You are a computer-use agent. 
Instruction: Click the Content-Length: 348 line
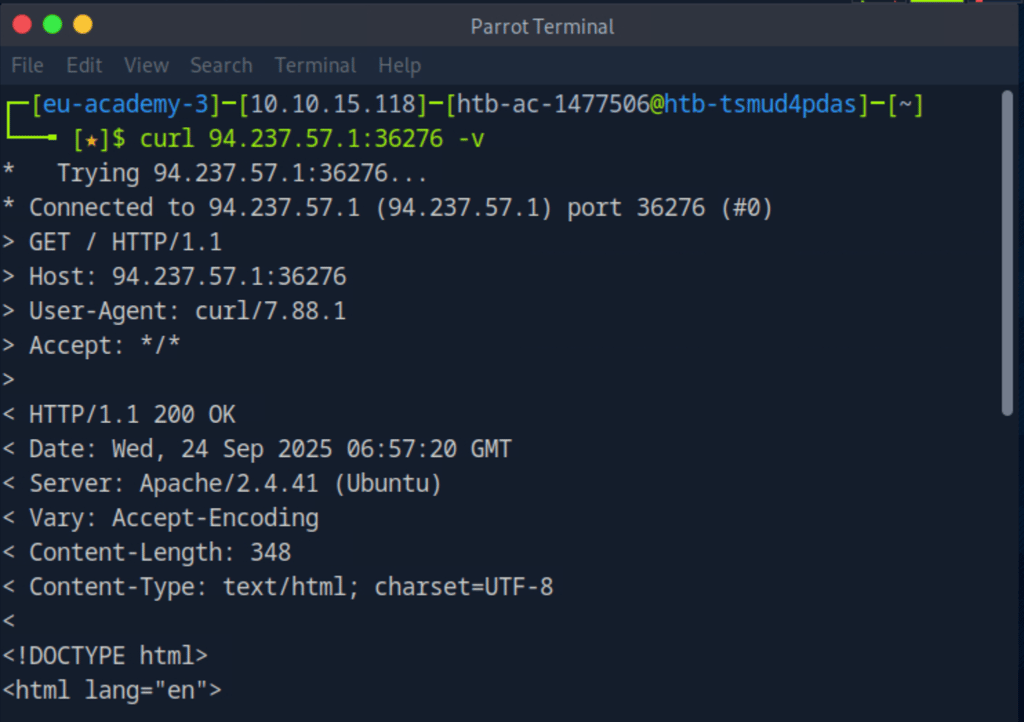[160, 553]
